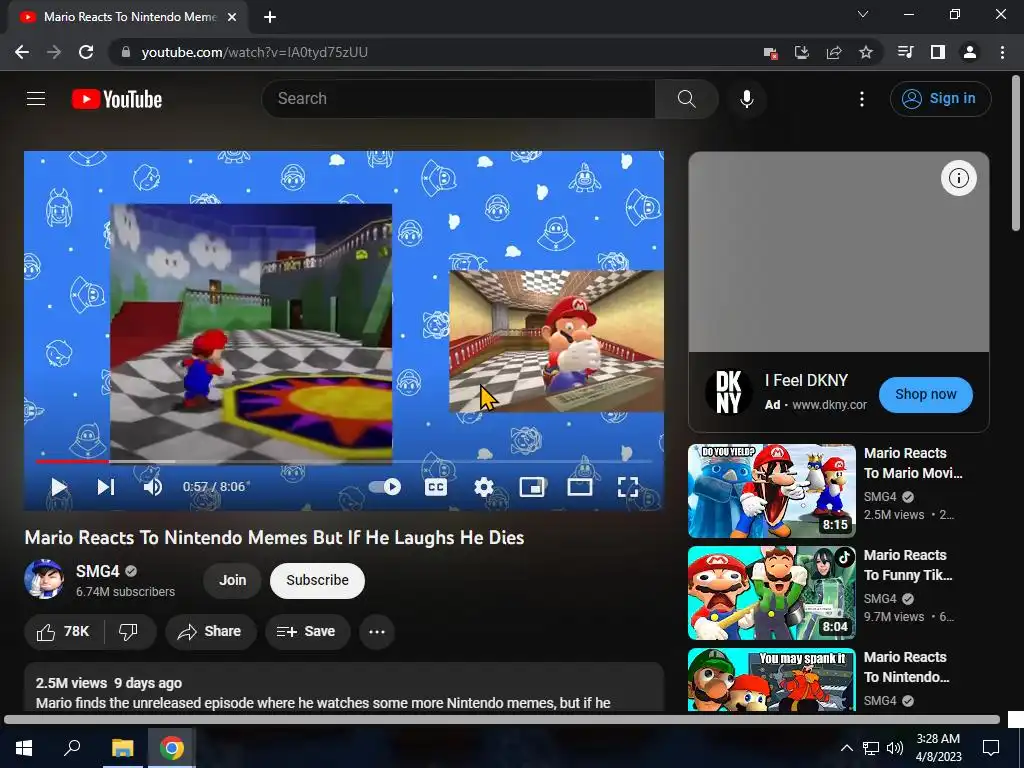
Task: Open the player settings gear
Action: [484, 487]
